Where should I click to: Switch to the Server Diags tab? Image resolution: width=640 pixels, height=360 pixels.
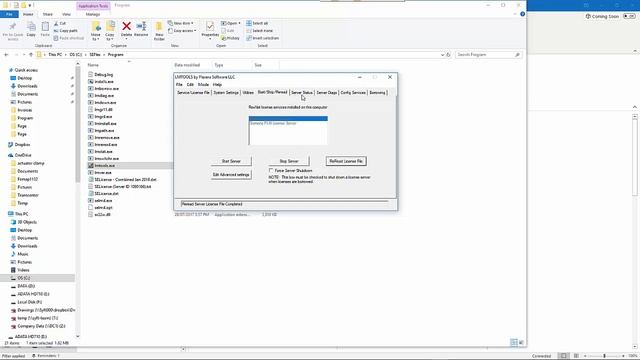(x=327, y=93)
